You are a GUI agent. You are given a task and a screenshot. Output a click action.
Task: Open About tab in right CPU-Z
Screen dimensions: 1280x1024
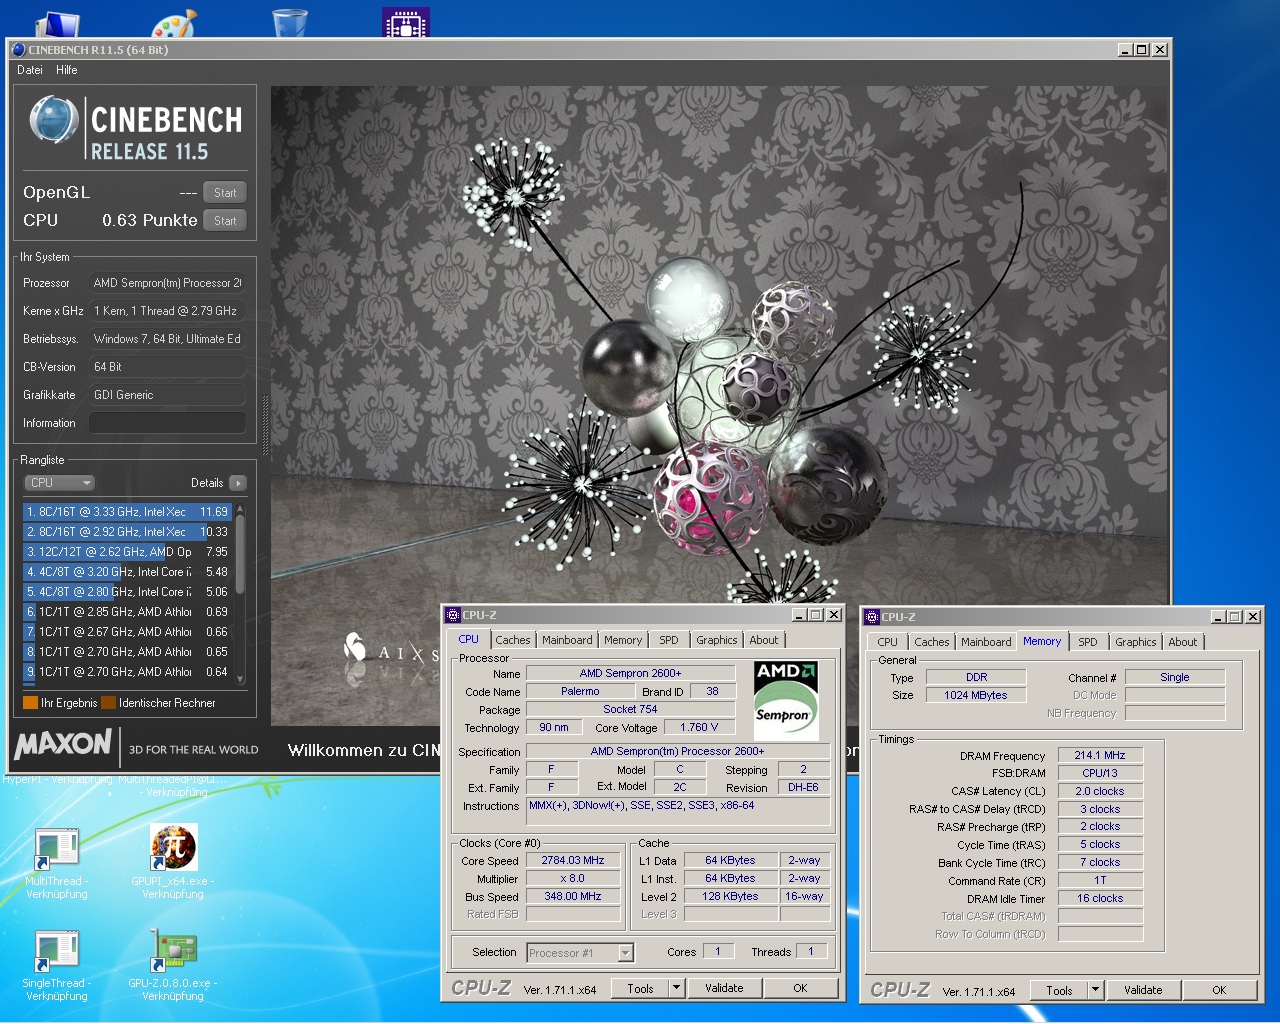(x=1183, y=642)
